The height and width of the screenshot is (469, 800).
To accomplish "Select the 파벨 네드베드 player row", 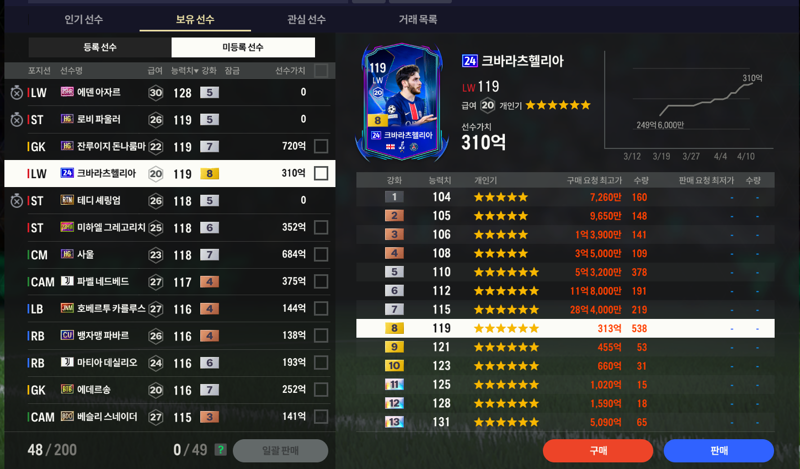I will [169, 282].
